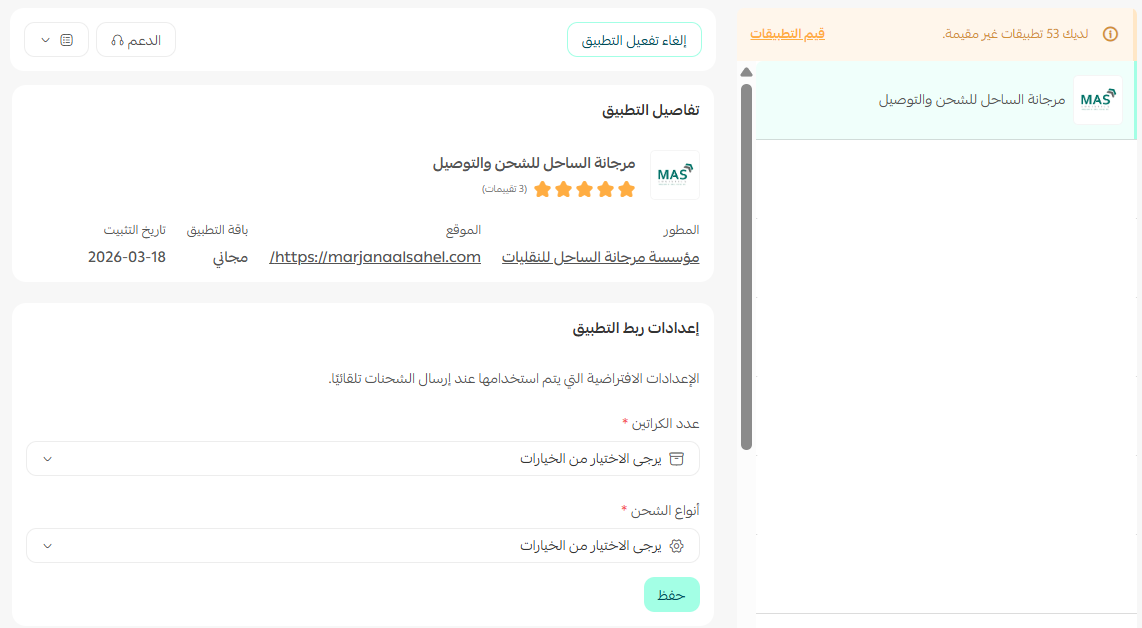Open the marjanaalsahel.com website link
The image size is (1142, 628).
coord(375,256)
